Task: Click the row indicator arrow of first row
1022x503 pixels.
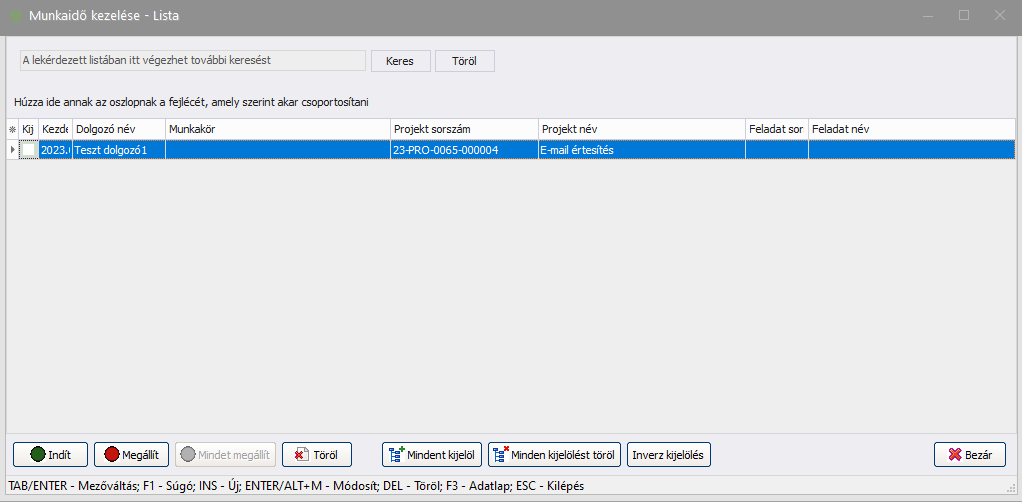Action: [12, 149]
